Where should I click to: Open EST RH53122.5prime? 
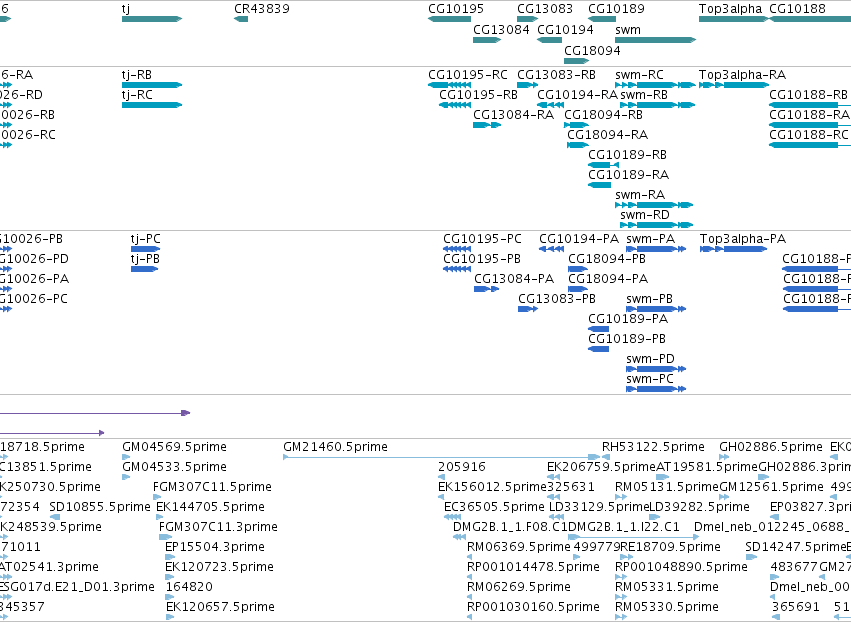coord(653,447)
